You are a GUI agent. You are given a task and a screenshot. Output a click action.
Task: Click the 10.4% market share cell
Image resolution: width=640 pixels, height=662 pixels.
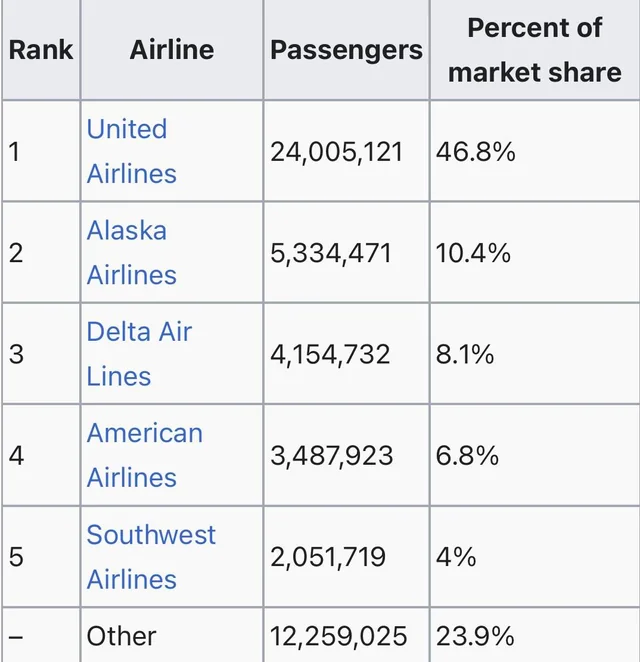[473, 253]
